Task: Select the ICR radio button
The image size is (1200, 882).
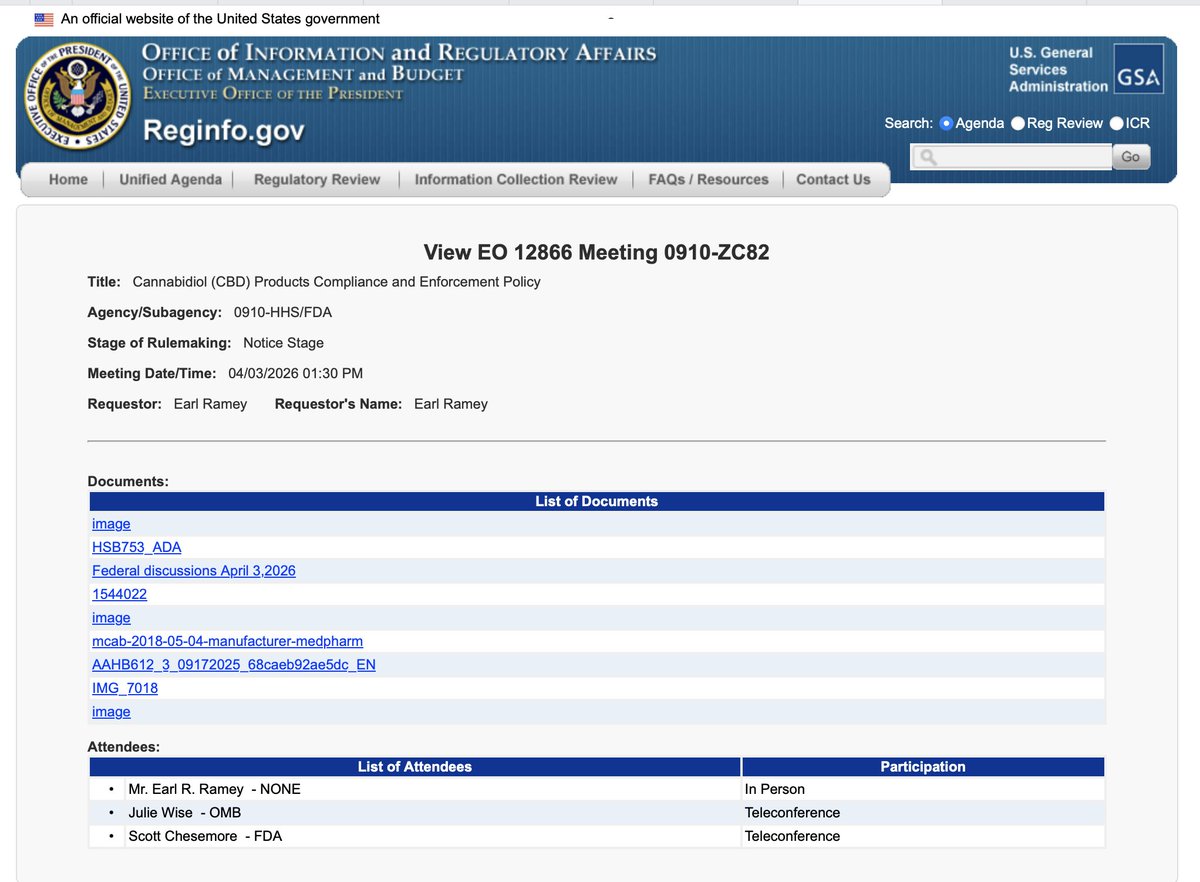Action: pyautogui.click(x=1117, y=123)
